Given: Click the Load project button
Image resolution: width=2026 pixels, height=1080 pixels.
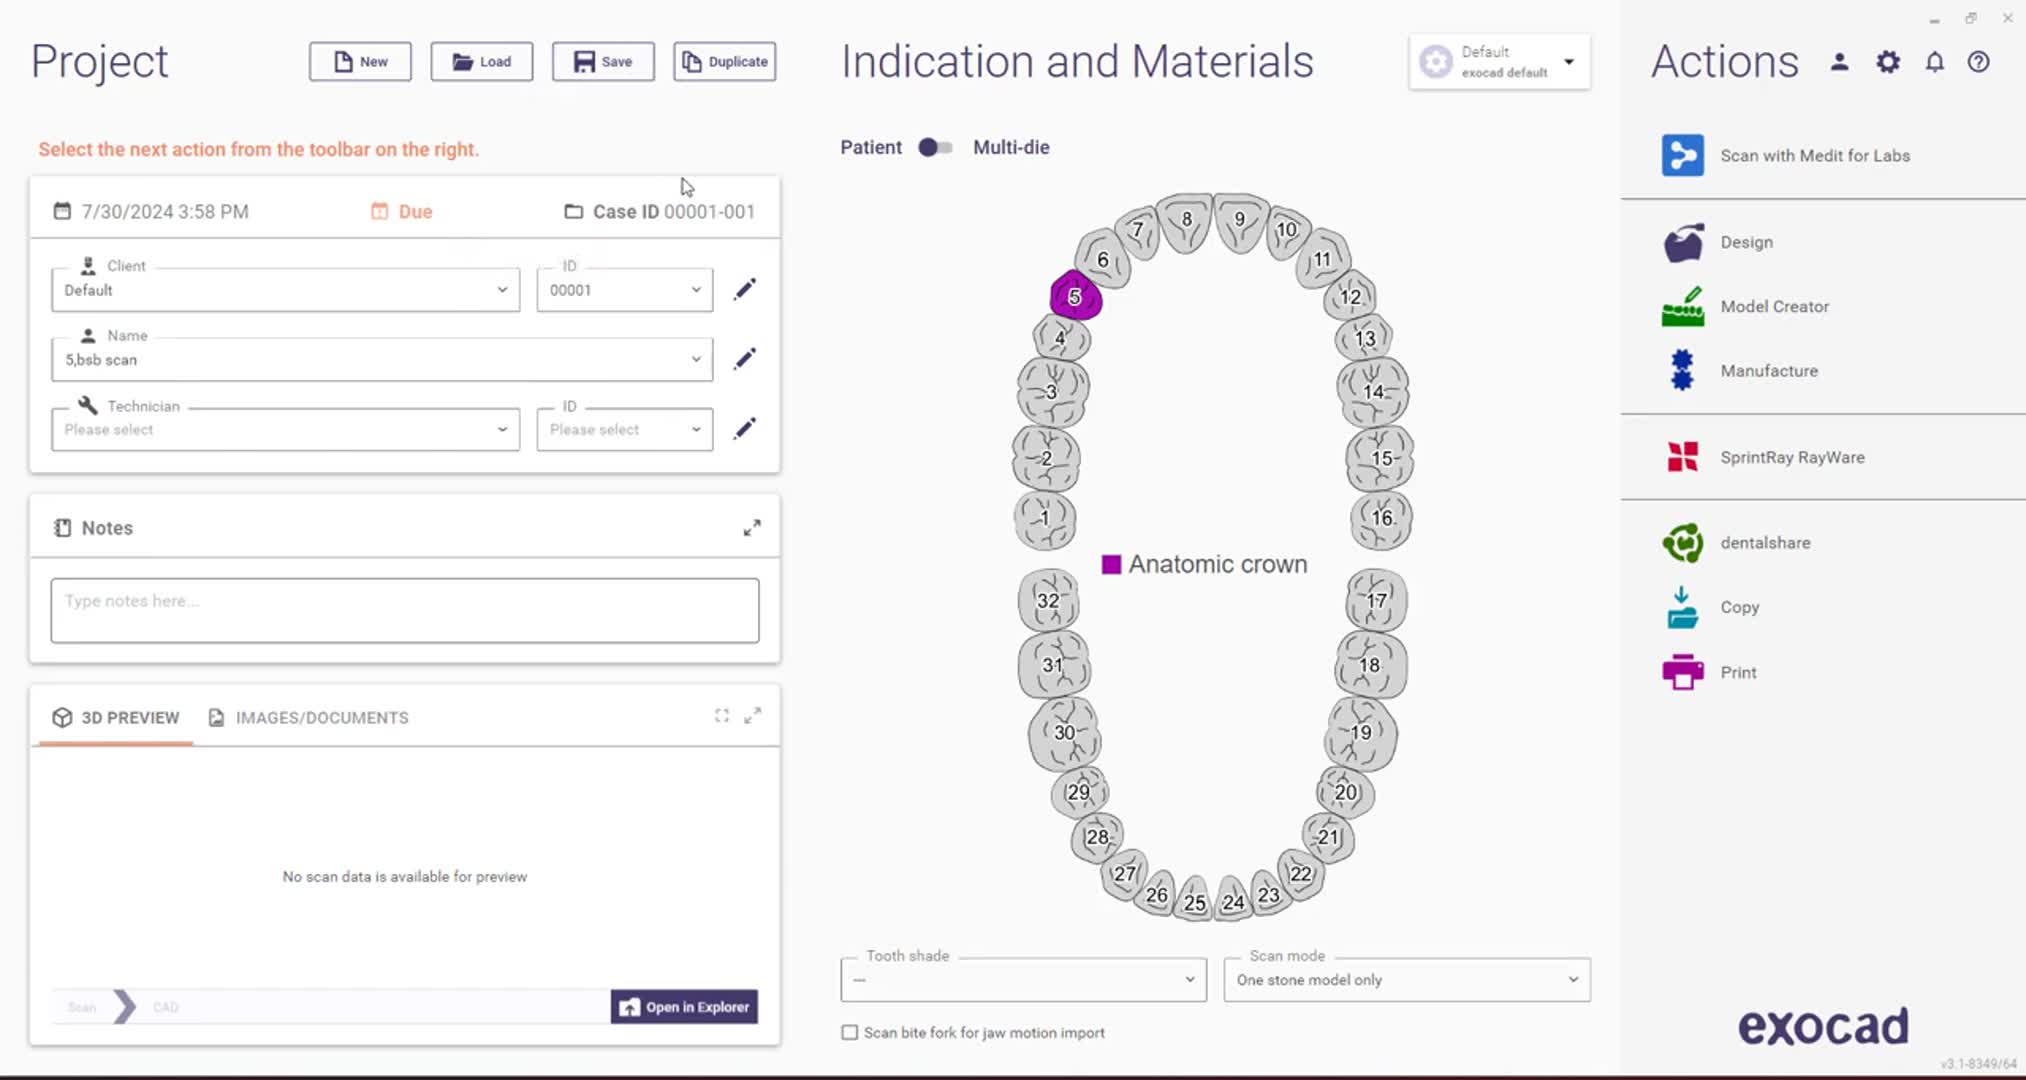Looking at the screenshot, I should [x=482, y=61].
